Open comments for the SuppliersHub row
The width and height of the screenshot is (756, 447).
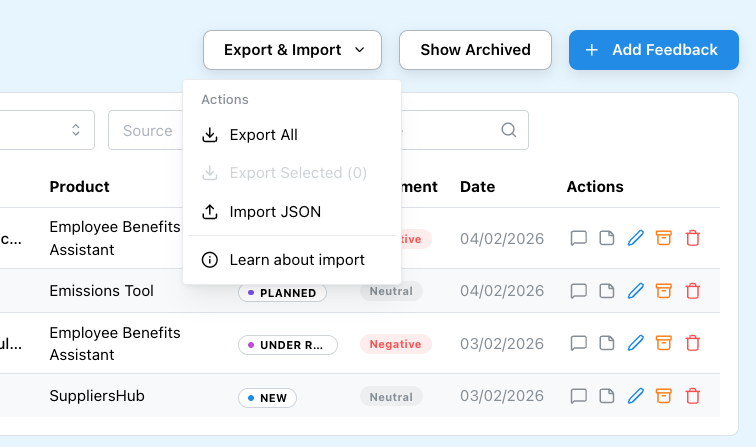click(578, 396)
